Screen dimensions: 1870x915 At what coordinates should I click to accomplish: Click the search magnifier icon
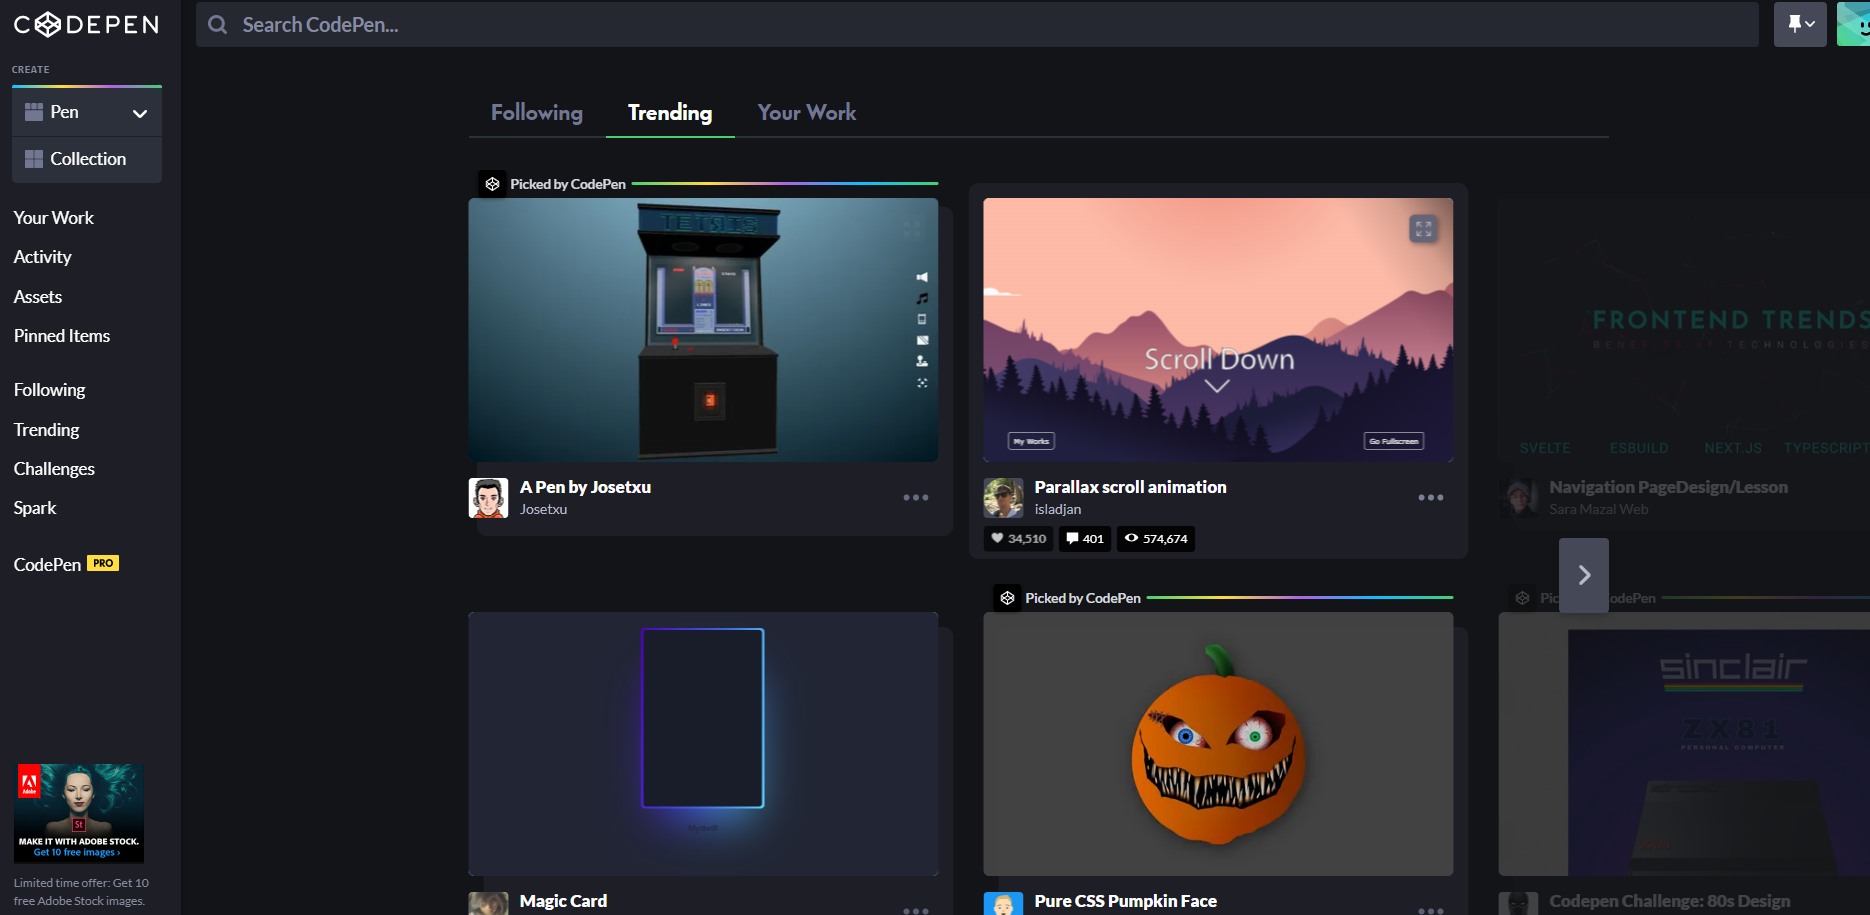[217, 24]
